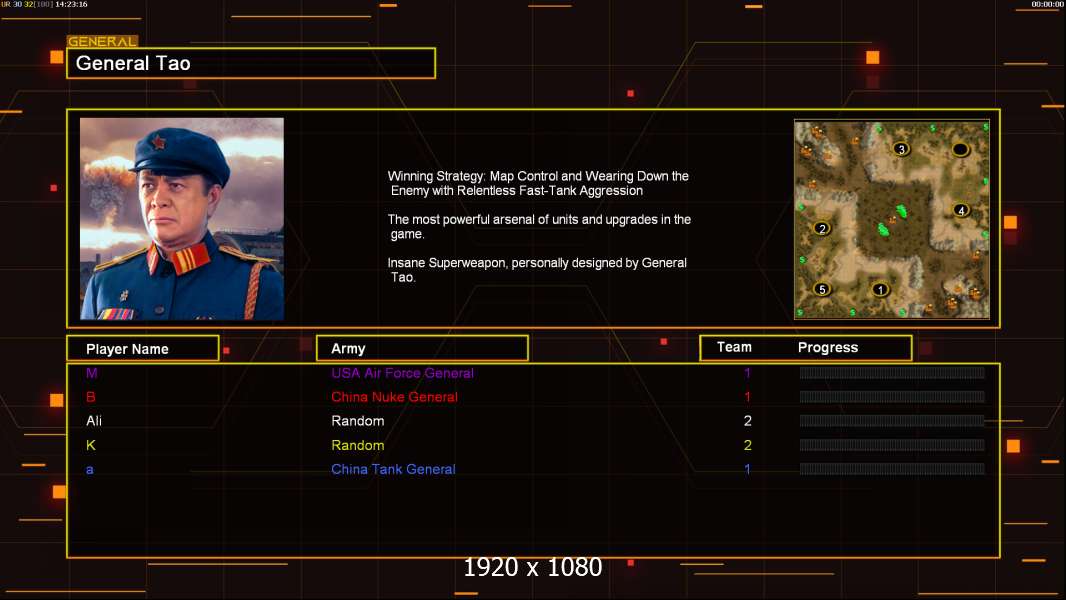Image resolution: width=1066 pixels, height=600 pixels.
Task: Click the progress bar for player Ali
Action: coord(892,421)
